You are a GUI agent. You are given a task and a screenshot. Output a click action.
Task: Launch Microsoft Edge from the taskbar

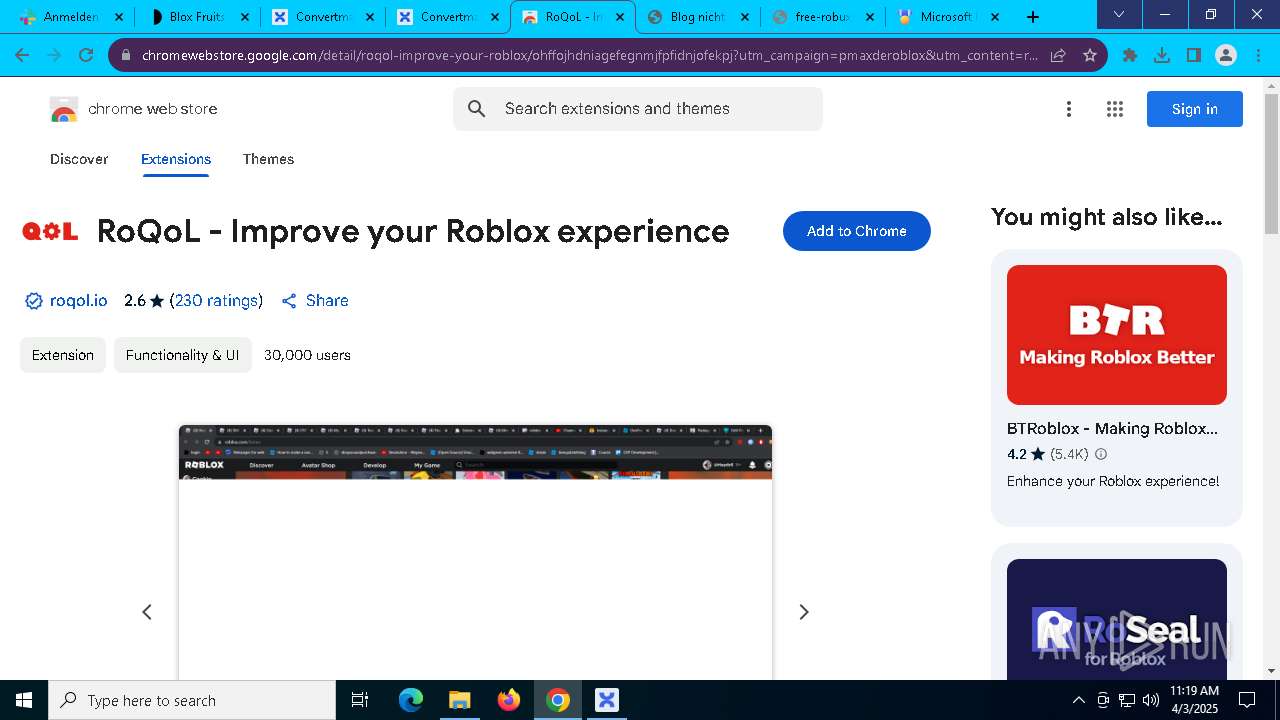411,700
